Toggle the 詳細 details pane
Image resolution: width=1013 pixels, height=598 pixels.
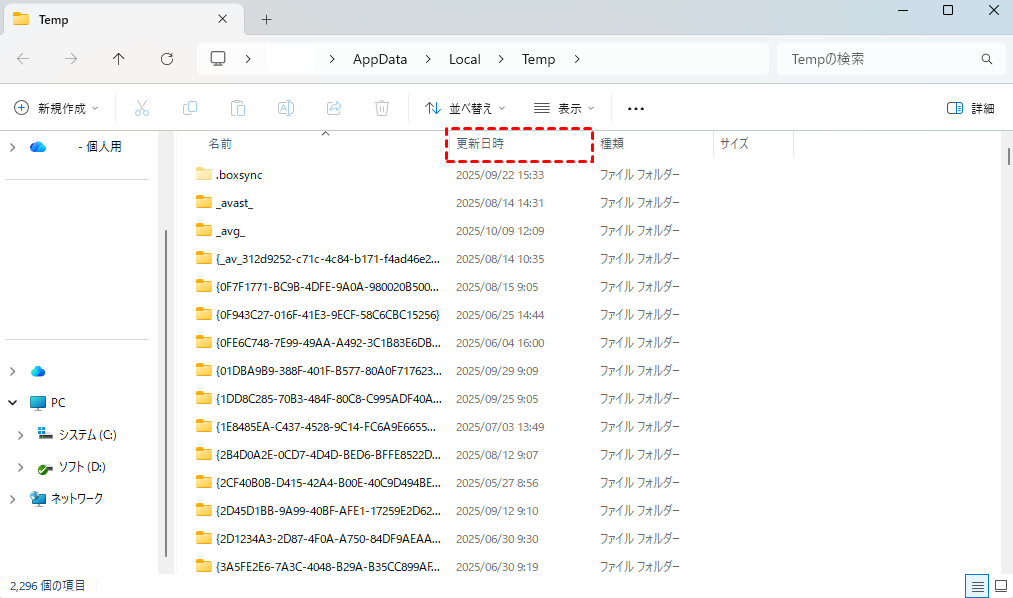click(x=970, y=108)
